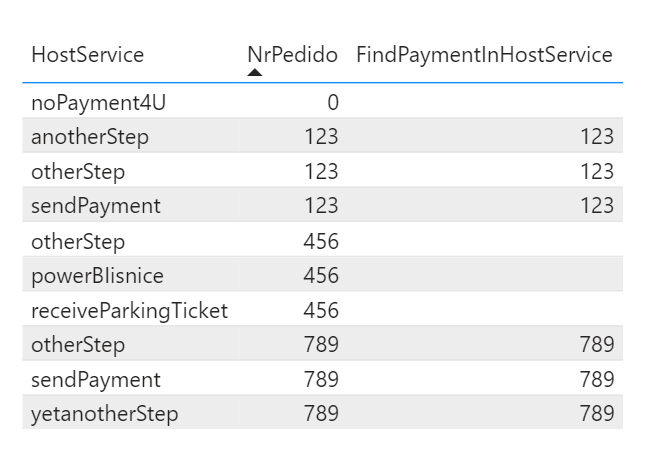Select the powerBlisnice cell
This screenshot has width=666, height=463.
pos(97,275)
